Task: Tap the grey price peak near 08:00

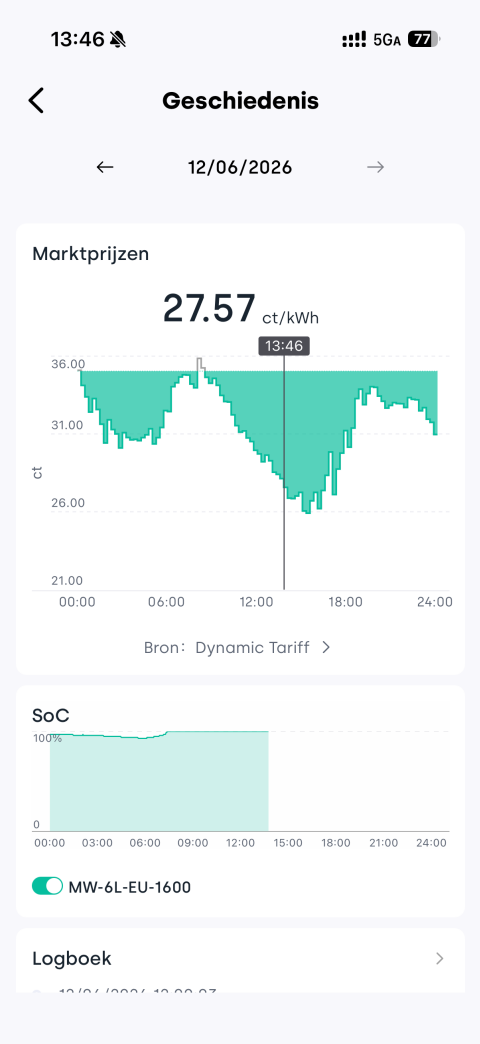Action: (x=200, y=365)
